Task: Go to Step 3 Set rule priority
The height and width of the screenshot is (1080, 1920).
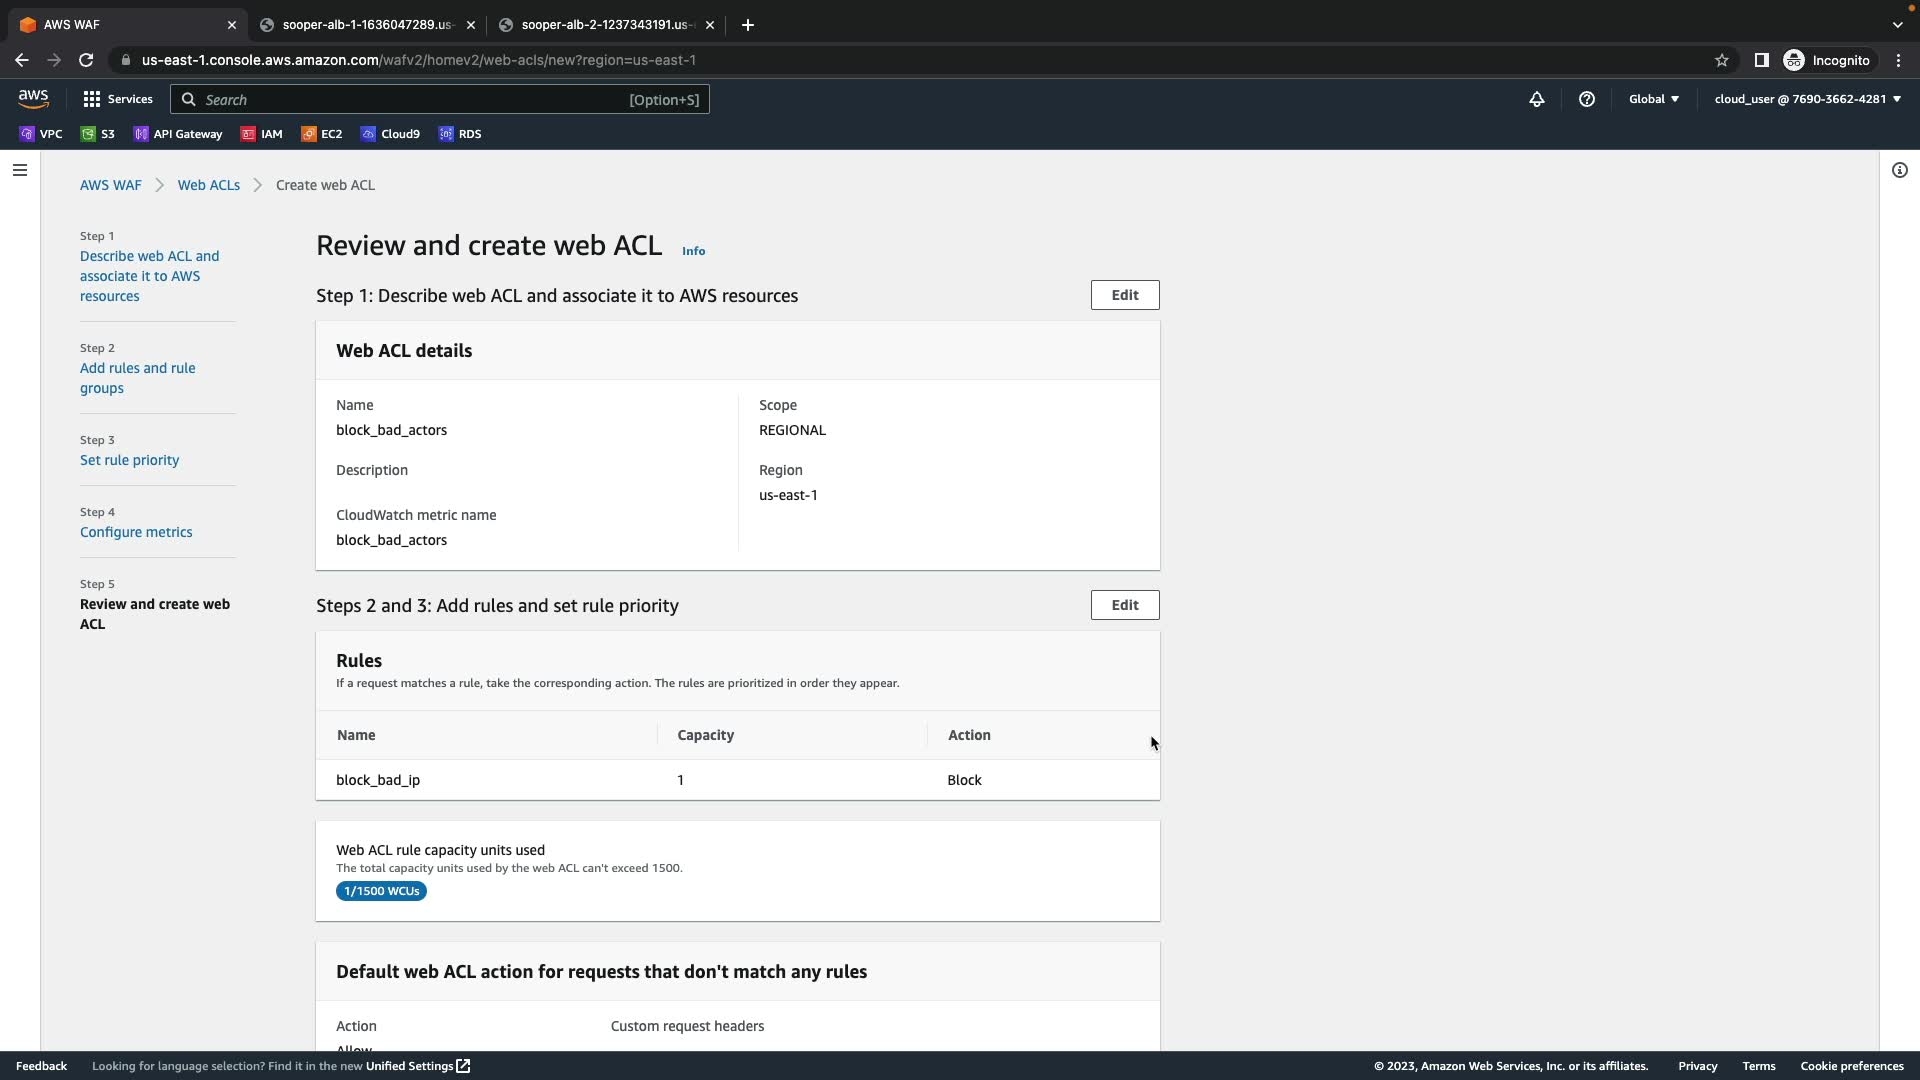Action: 130,460
